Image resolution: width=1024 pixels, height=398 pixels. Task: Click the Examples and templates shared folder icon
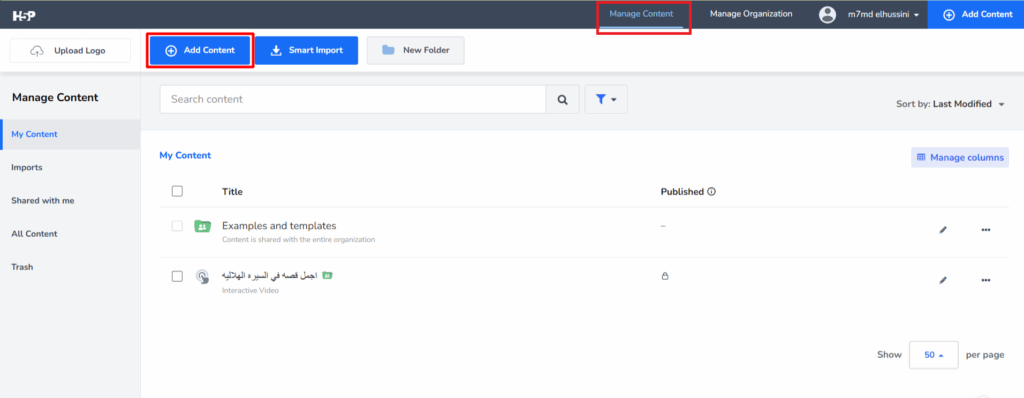pyautogui.click(x=202, y=227)
